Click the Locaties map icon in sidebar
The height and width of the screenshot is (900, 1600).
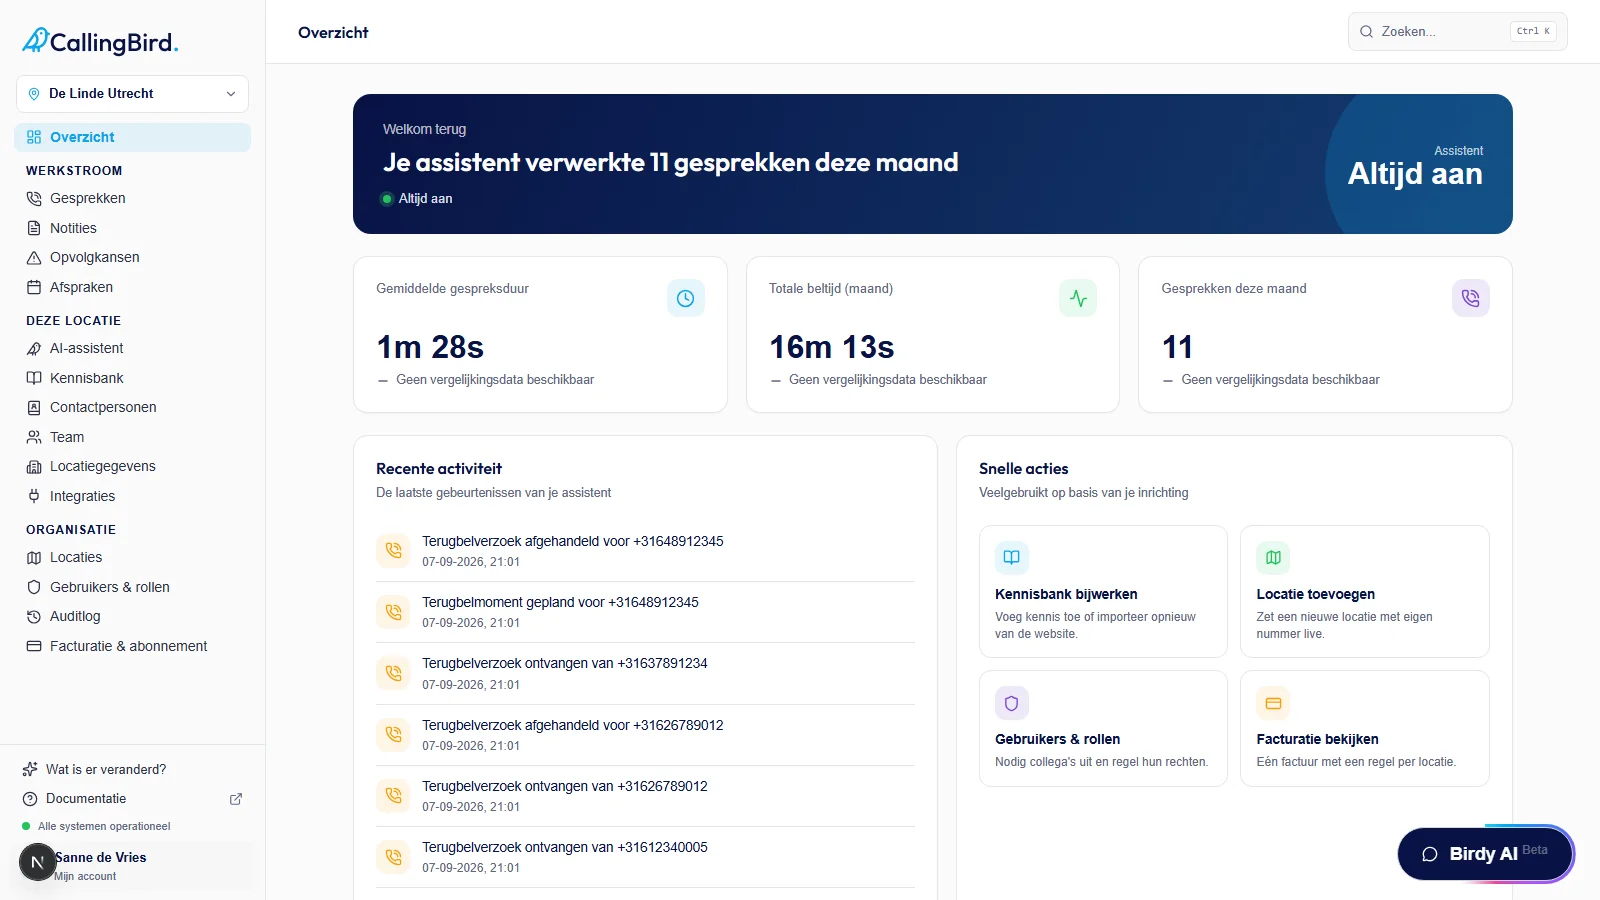point(34,557)
